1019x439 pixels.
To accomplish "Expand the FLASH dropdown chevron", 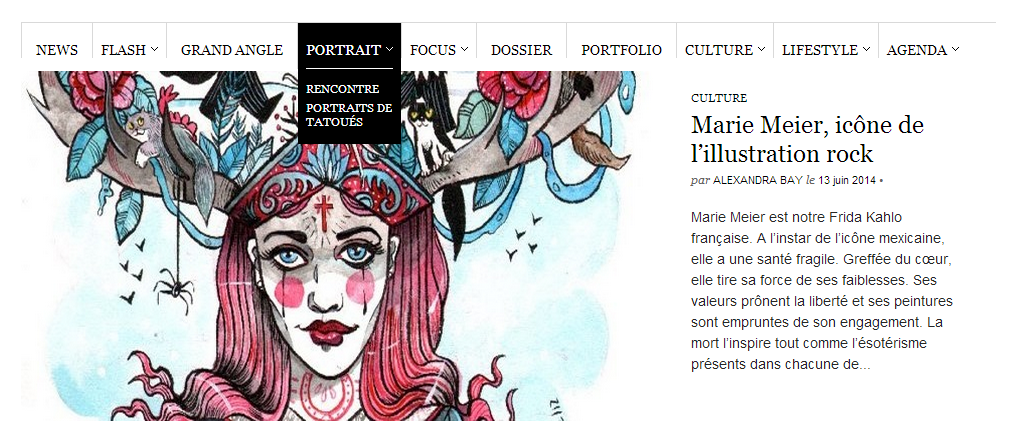I will (x=154, y=49).
